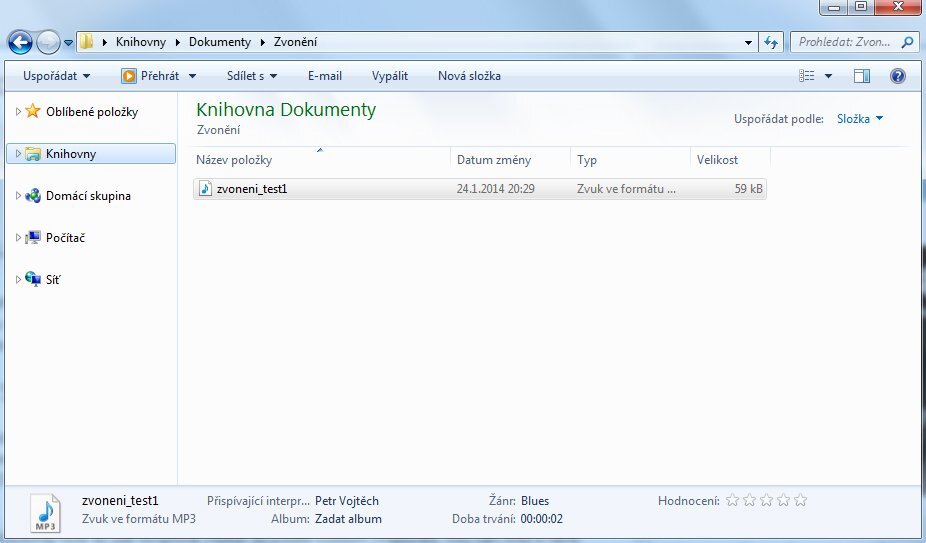Expand Síť tree node
926x543 pixels.
point(18,279)
